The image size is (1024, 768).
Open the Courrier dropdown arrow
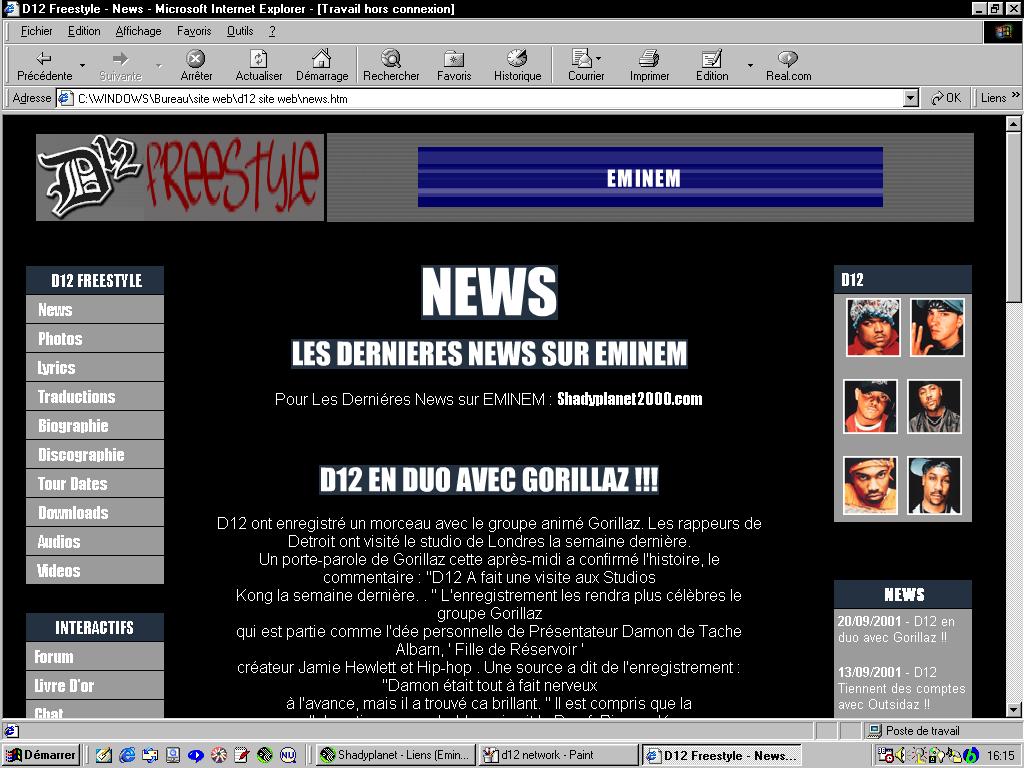tap(598, 58)
